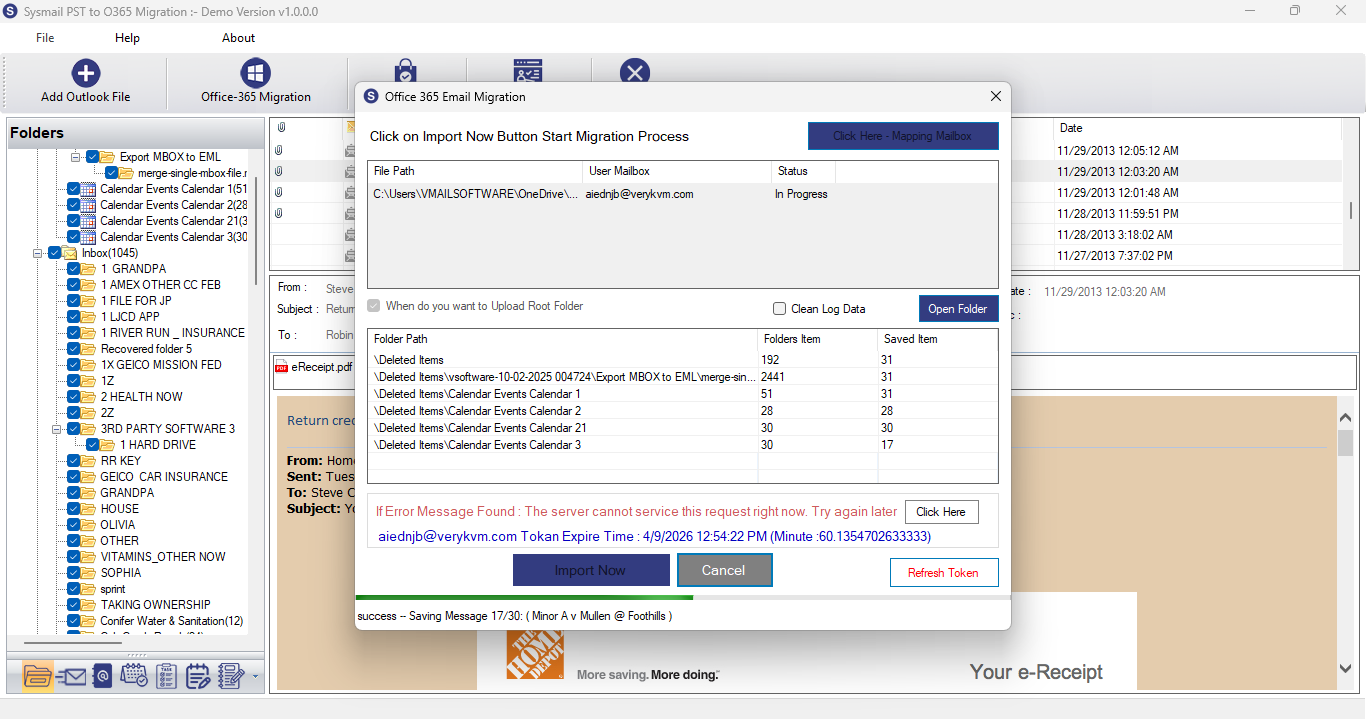Toggle the Recovered folder 5 checkbox
The height and width of the screenshot is (720, 1366).
74,349
